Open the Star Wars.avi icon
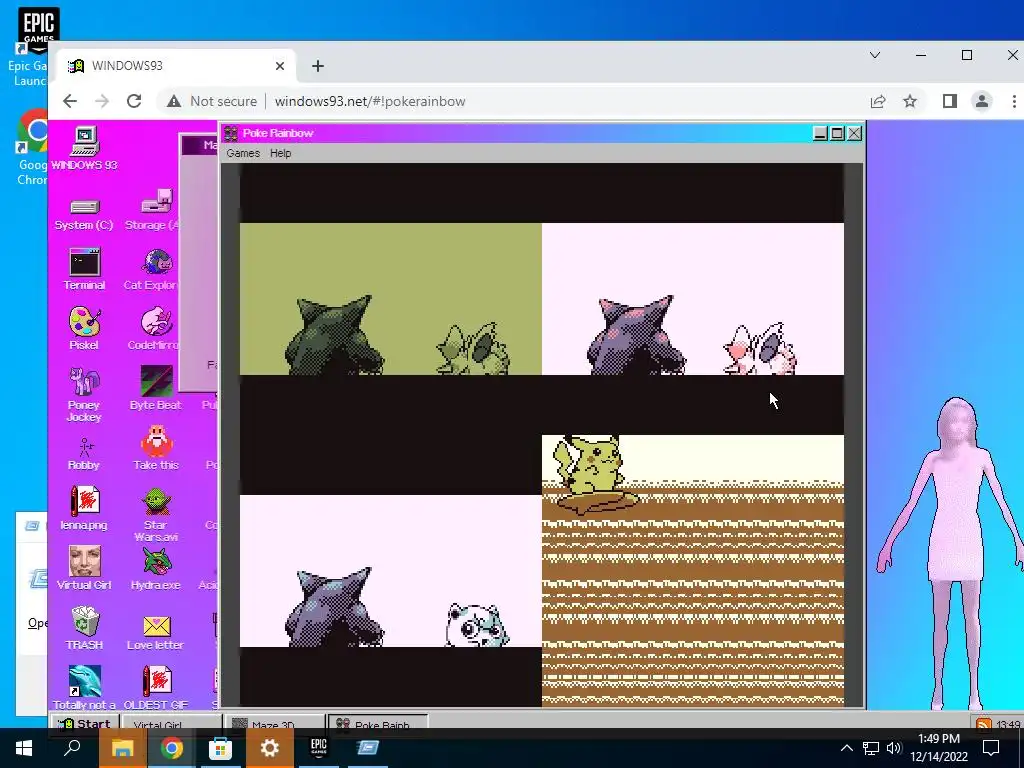This screenshot has width=1024, height=768. (x=155, y=515)
